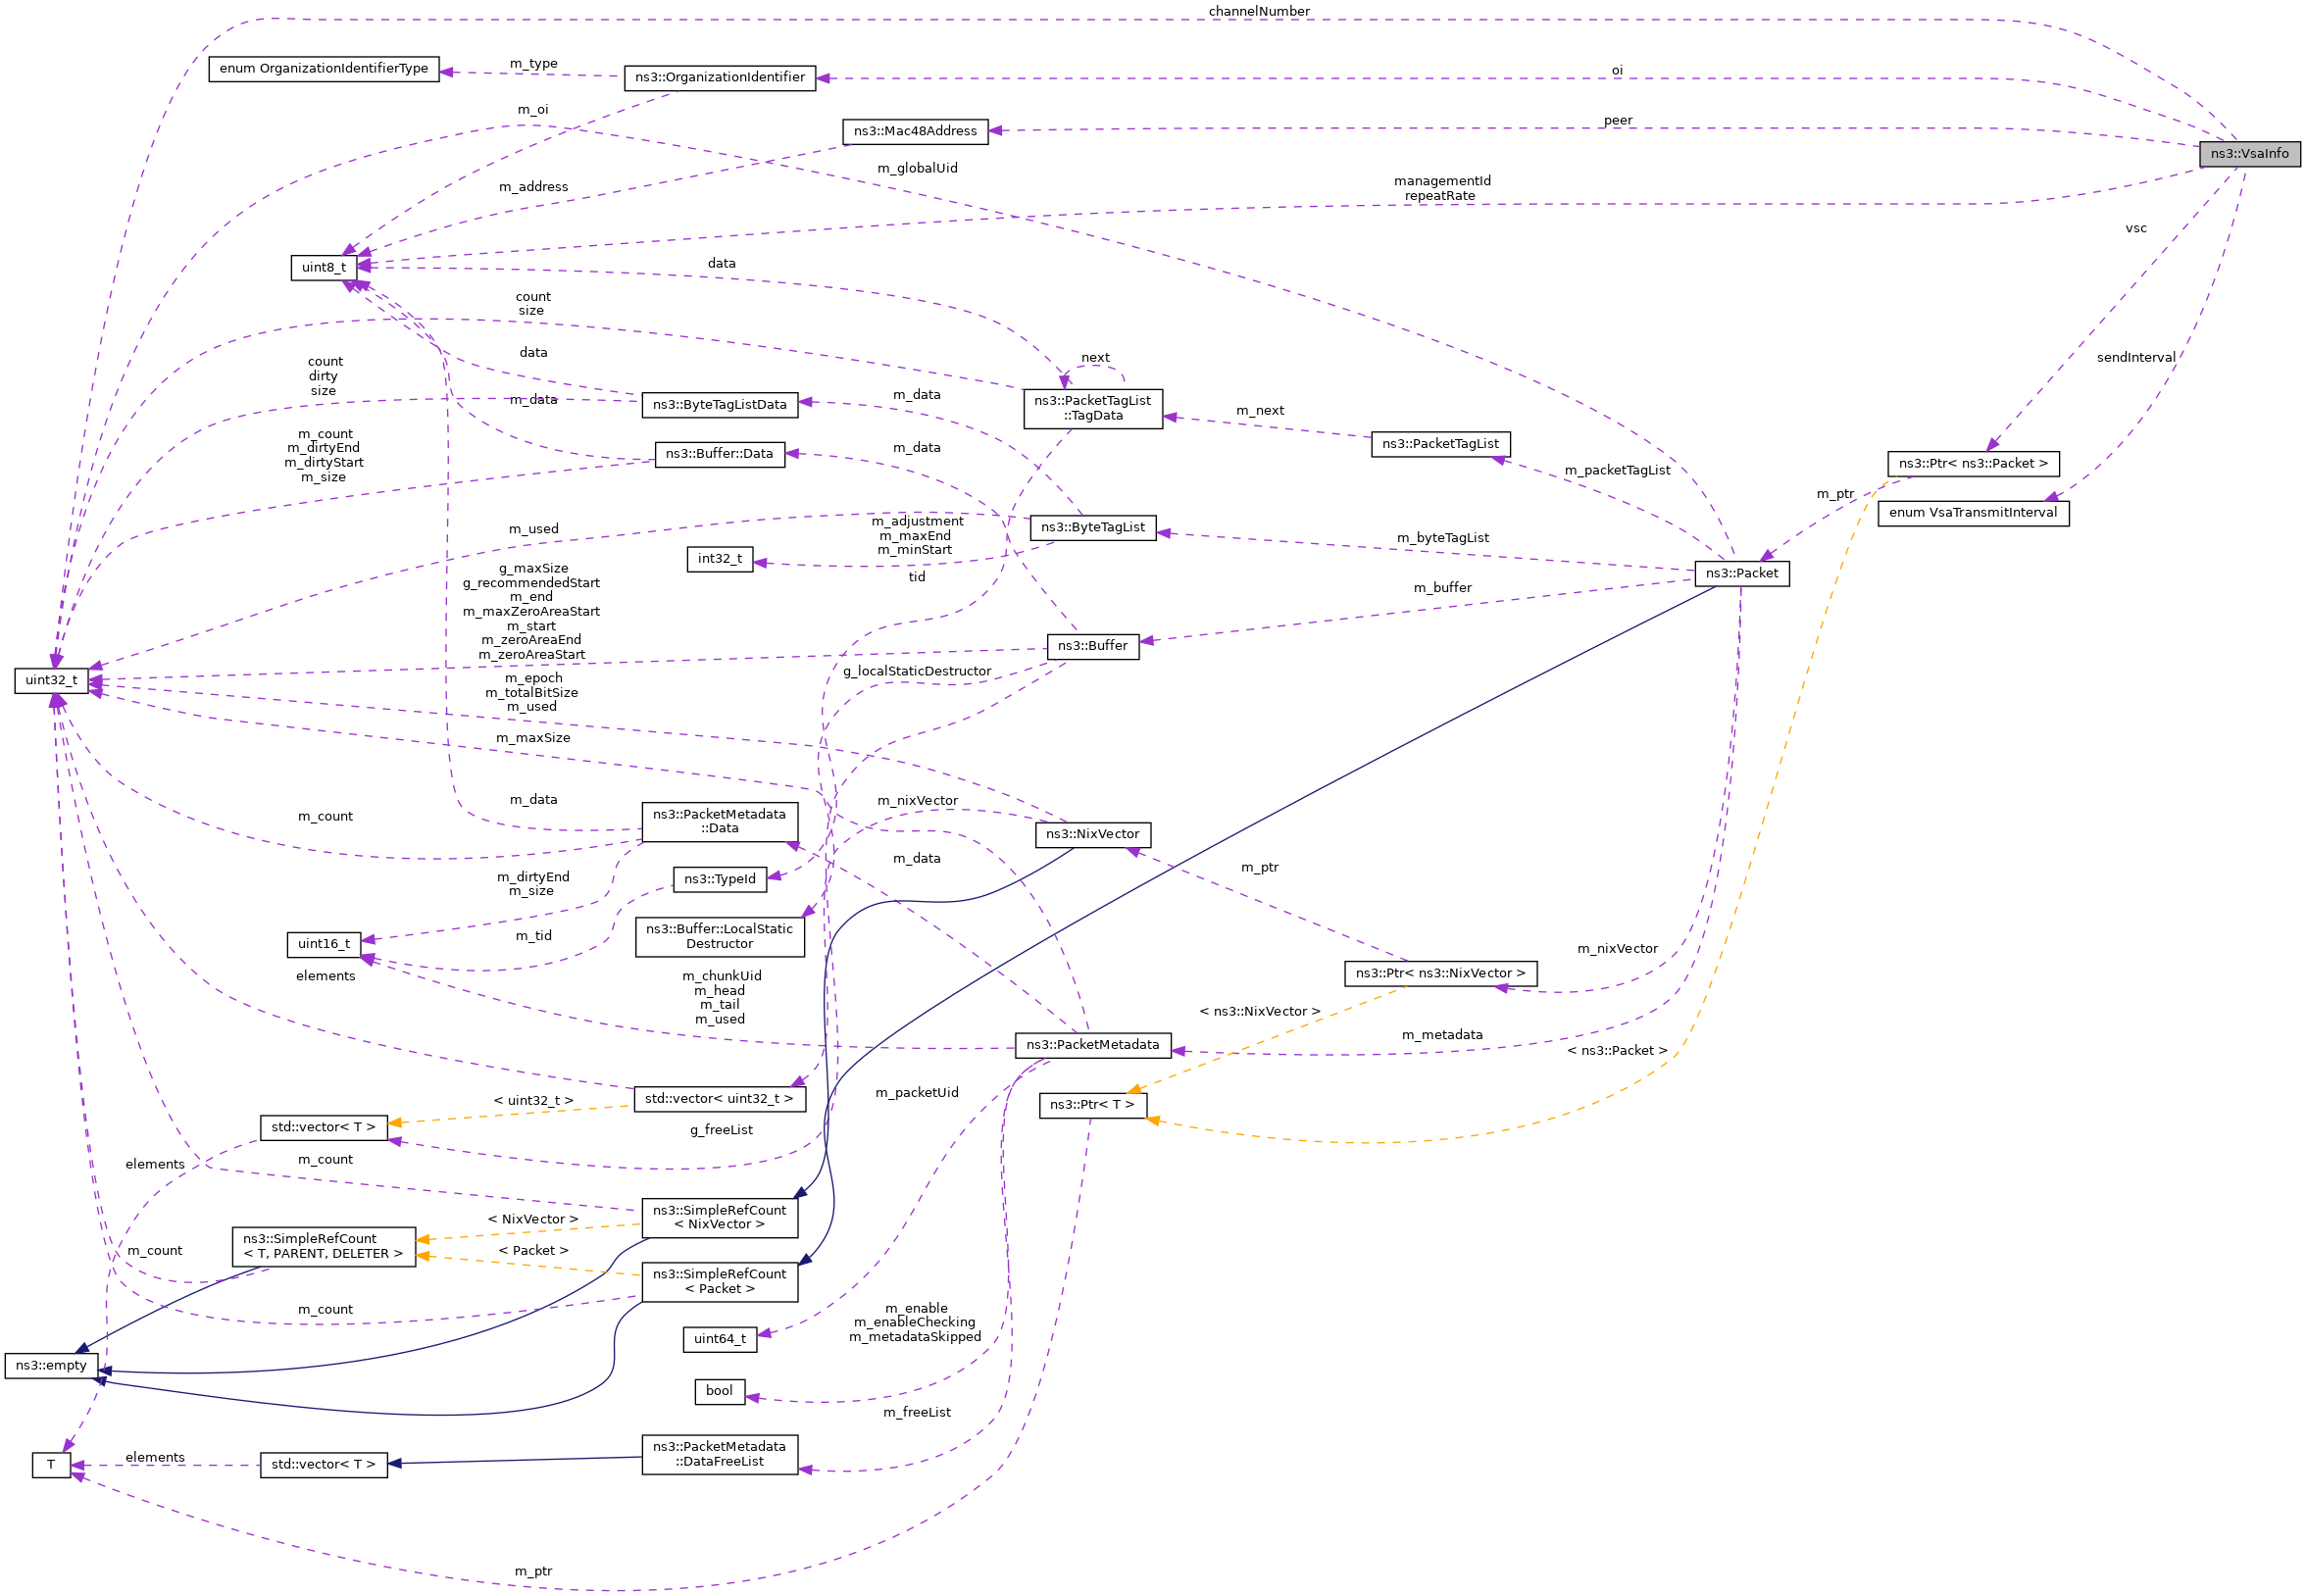Click the channelNumber edge label
The image size is (2306, 1596).
1258,12
